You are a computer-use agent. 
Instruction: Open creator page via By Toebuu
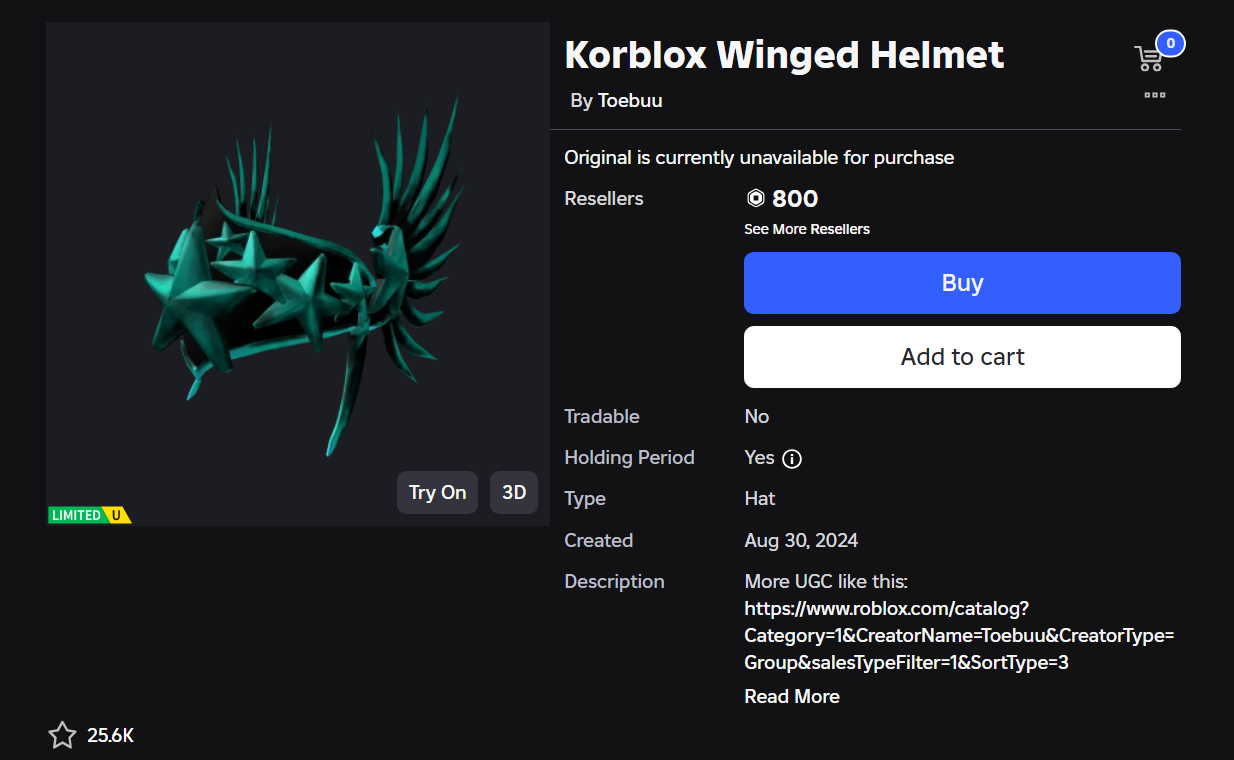[x=618, y=100]
